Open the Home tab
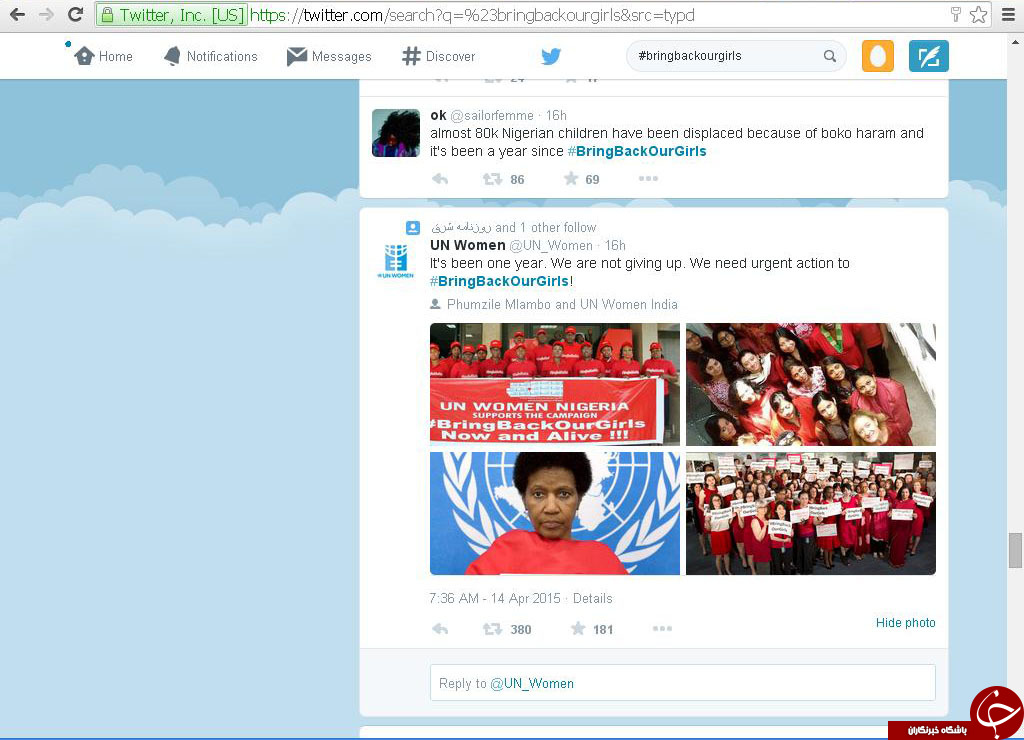Image resolution: width=1024 pixels, height=740 pixels. pos(103,56)
